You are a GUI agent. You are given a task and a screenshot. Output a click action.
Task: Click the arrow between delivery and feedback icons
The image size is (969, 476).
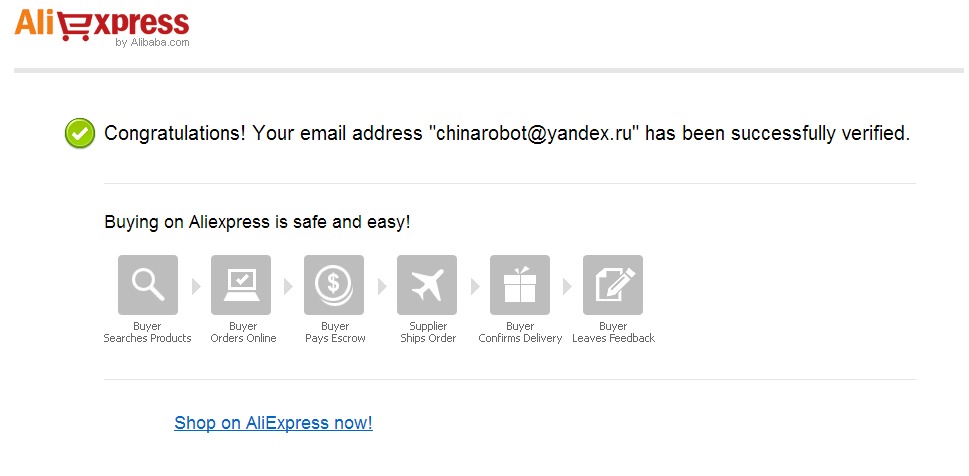[567, 286]
